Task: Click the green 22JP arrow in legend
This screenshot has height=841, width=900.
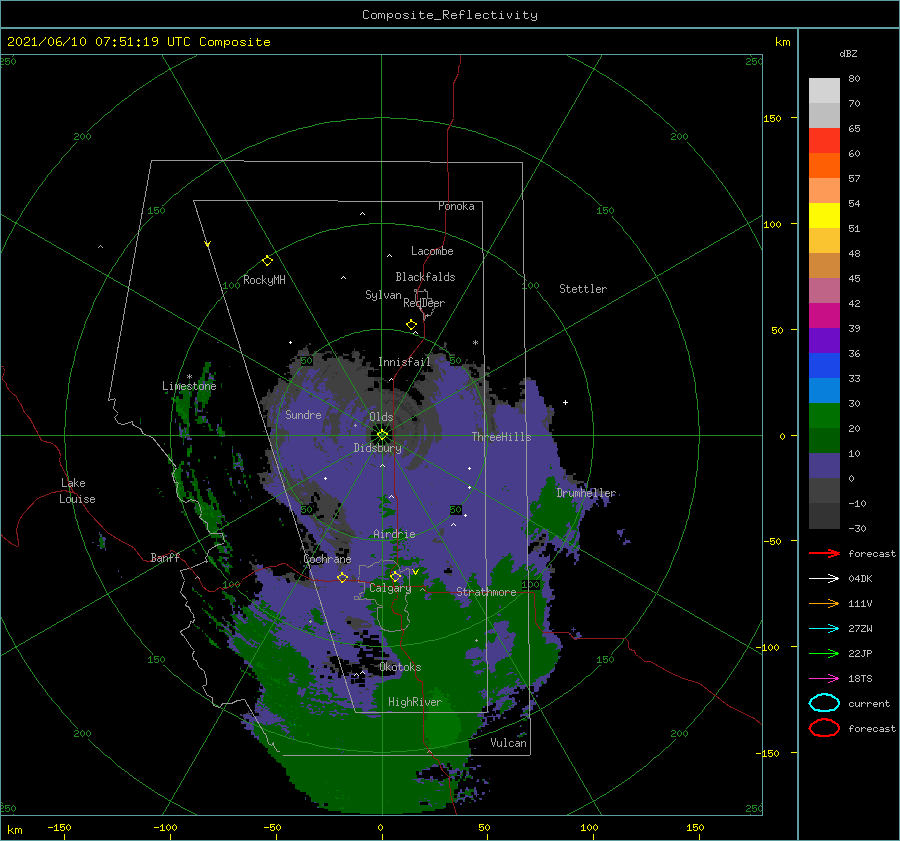Action: (824, 653)
